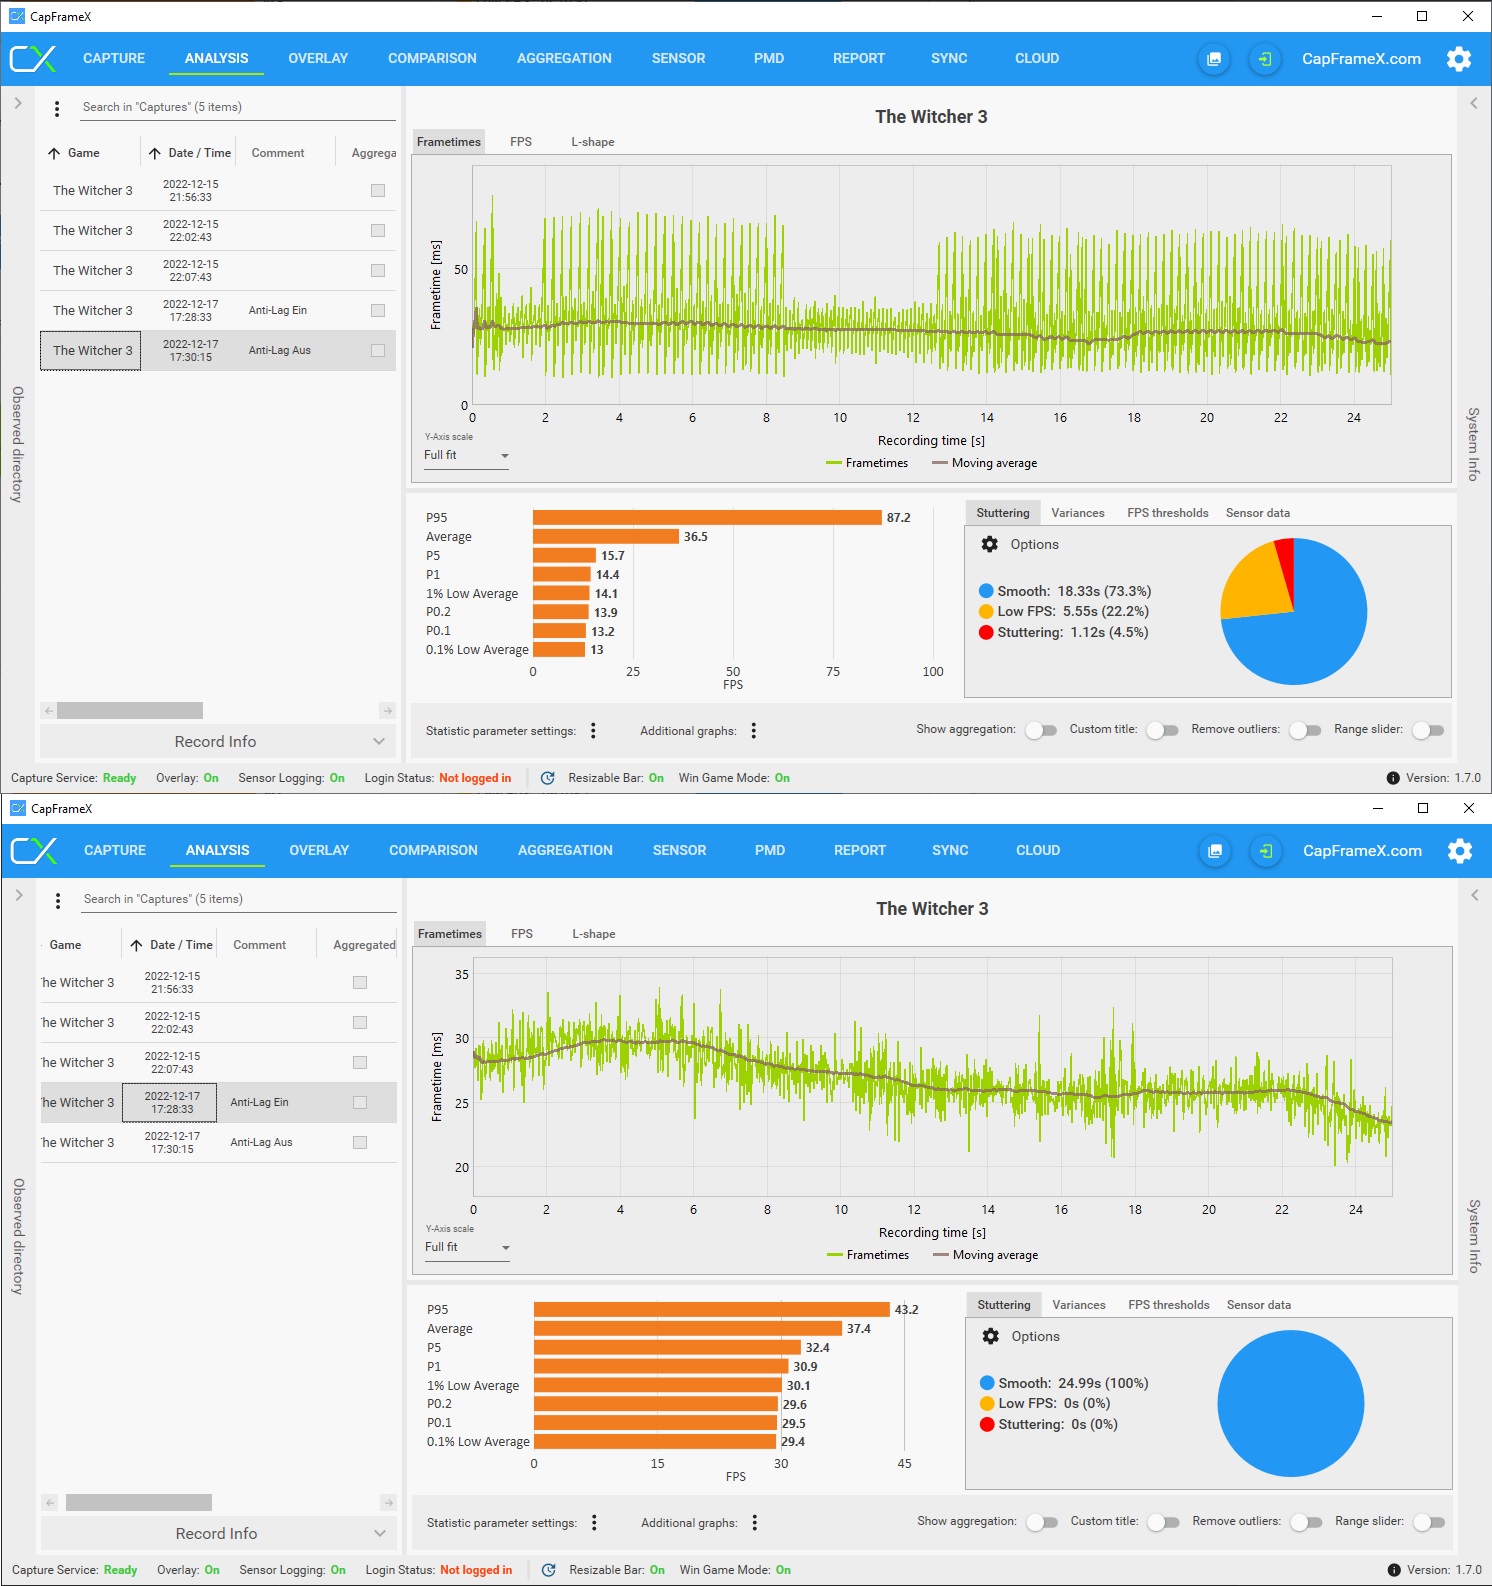Click the version info icon in bottom window
The image size is (1492, 1586).
coord(1394,1570)
